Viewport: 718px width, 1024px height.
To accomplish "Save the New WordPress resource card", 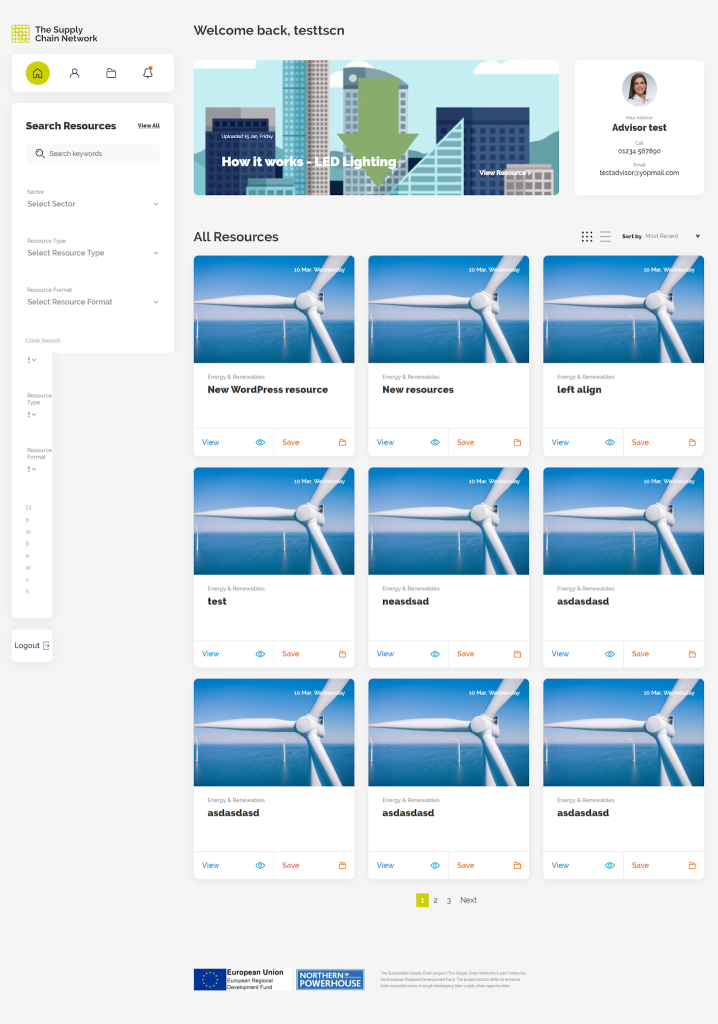I will (314, 442).
